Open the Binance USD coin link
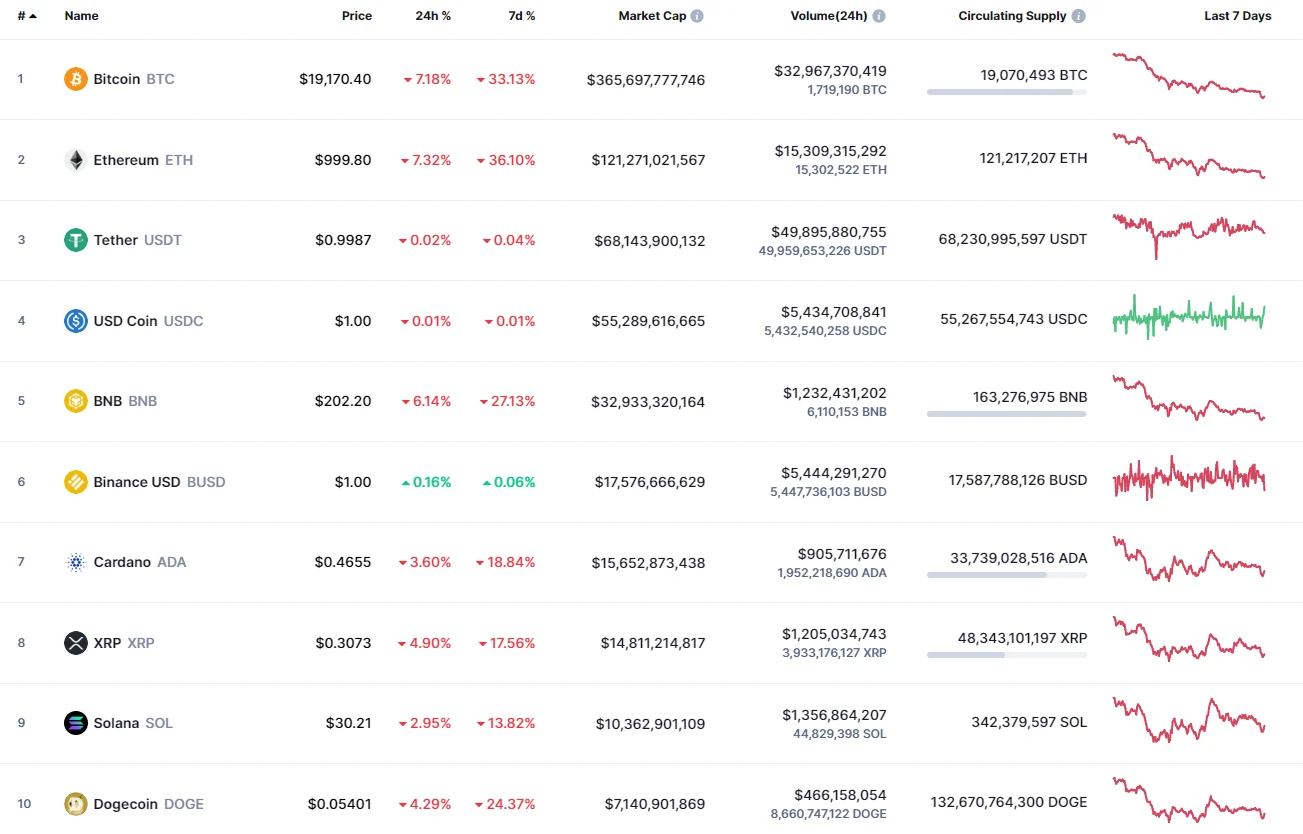Screen dimensions: 1303x834 [137, 482]
